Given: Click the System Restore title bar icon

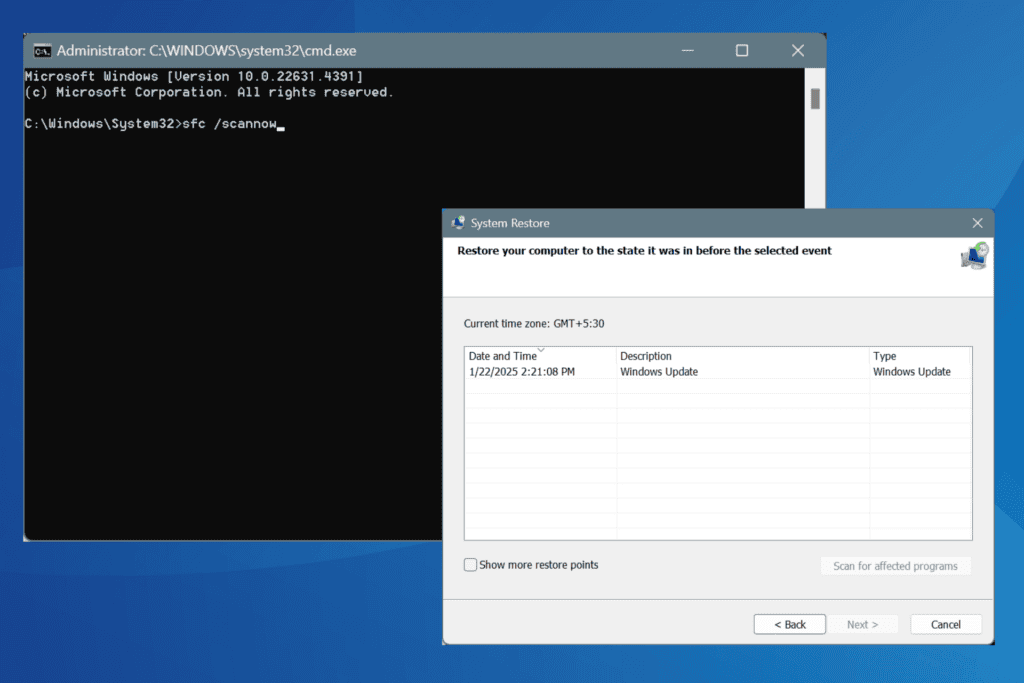Looking at the screenshot, I should 458,222.
